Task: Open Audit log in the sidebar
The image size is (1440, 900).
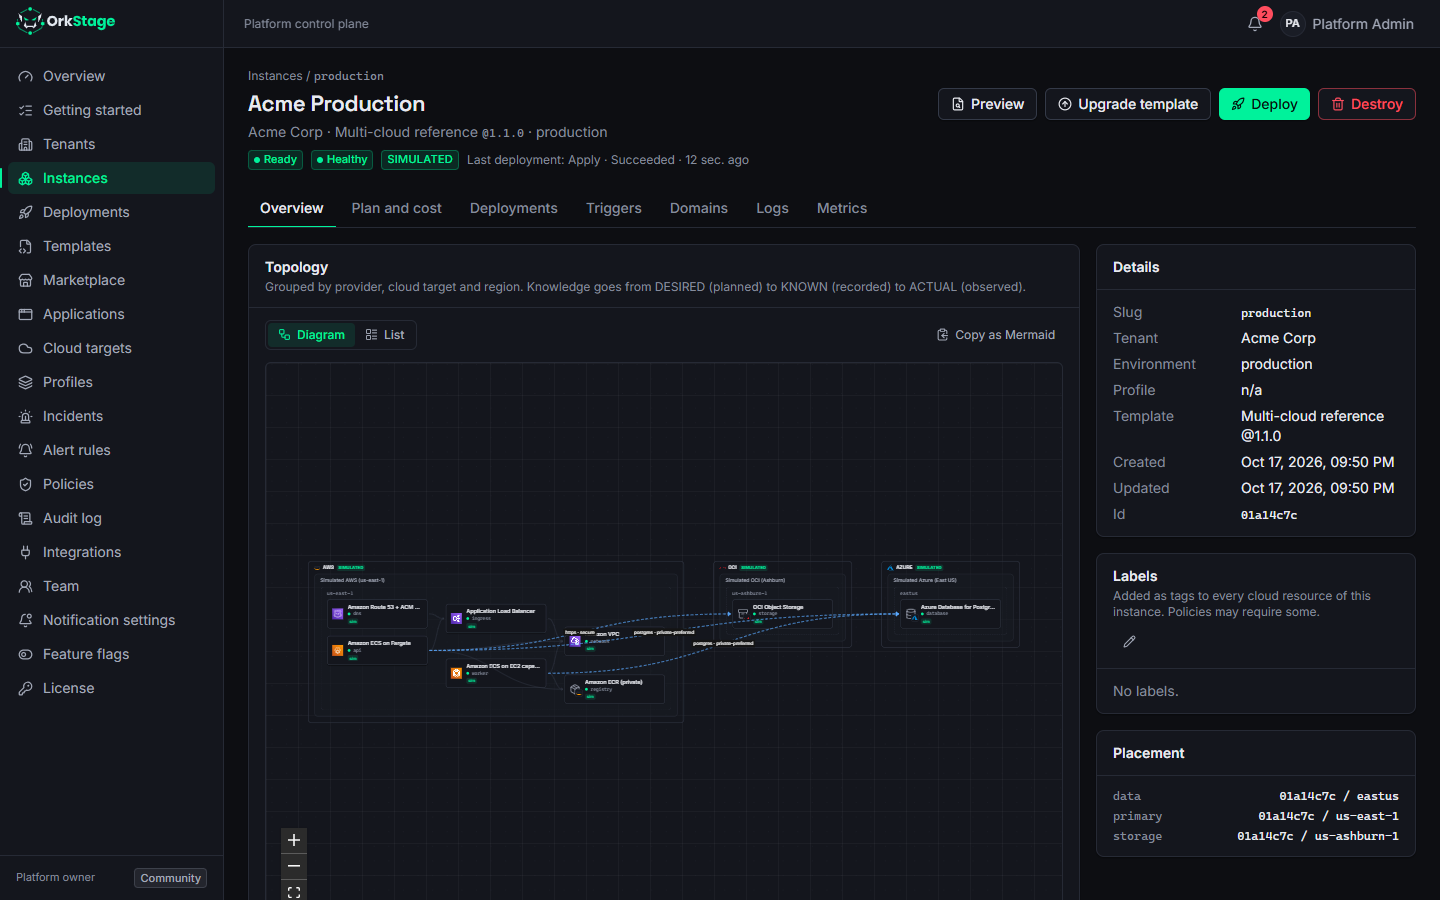Action: point(111,518)
